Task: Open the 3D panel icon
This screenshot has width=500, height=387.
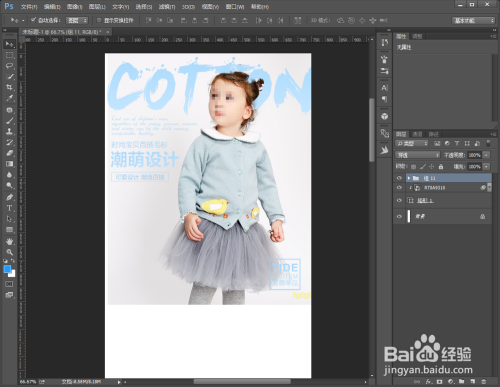Action: pyautogui.click(x=385, y=116)
